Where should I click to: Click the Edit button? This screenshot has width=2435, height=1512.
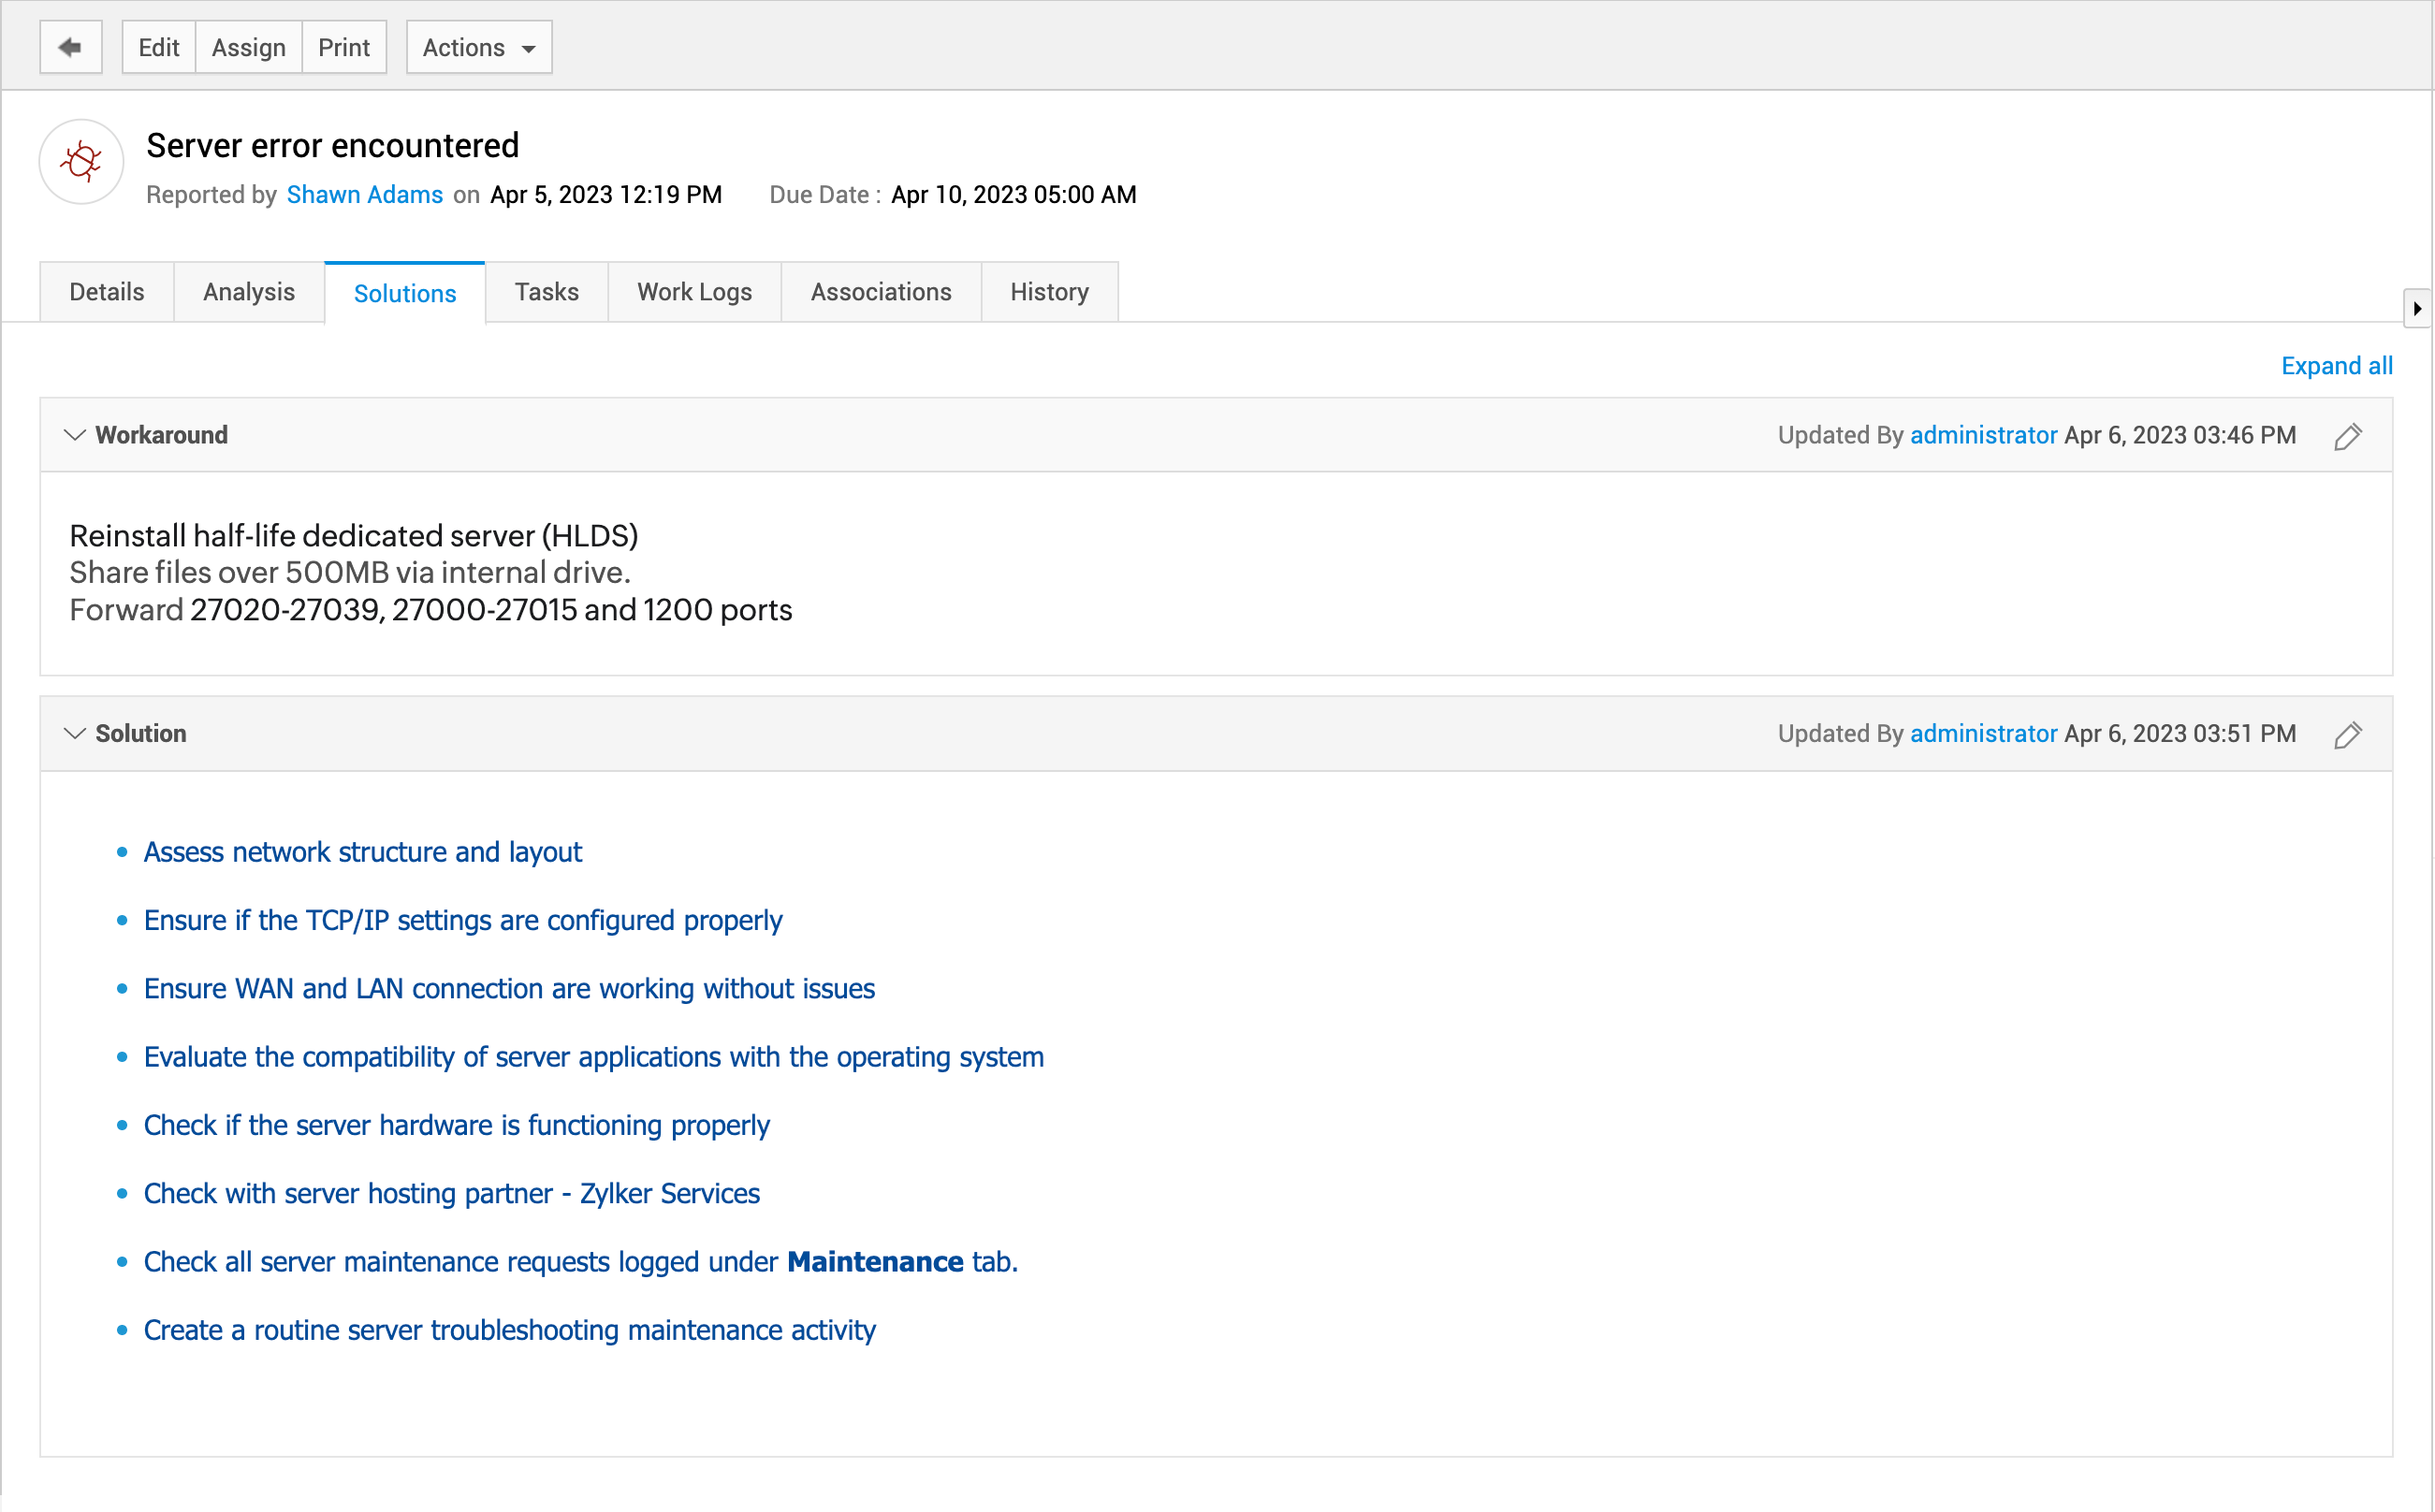(x=158, y=47)
